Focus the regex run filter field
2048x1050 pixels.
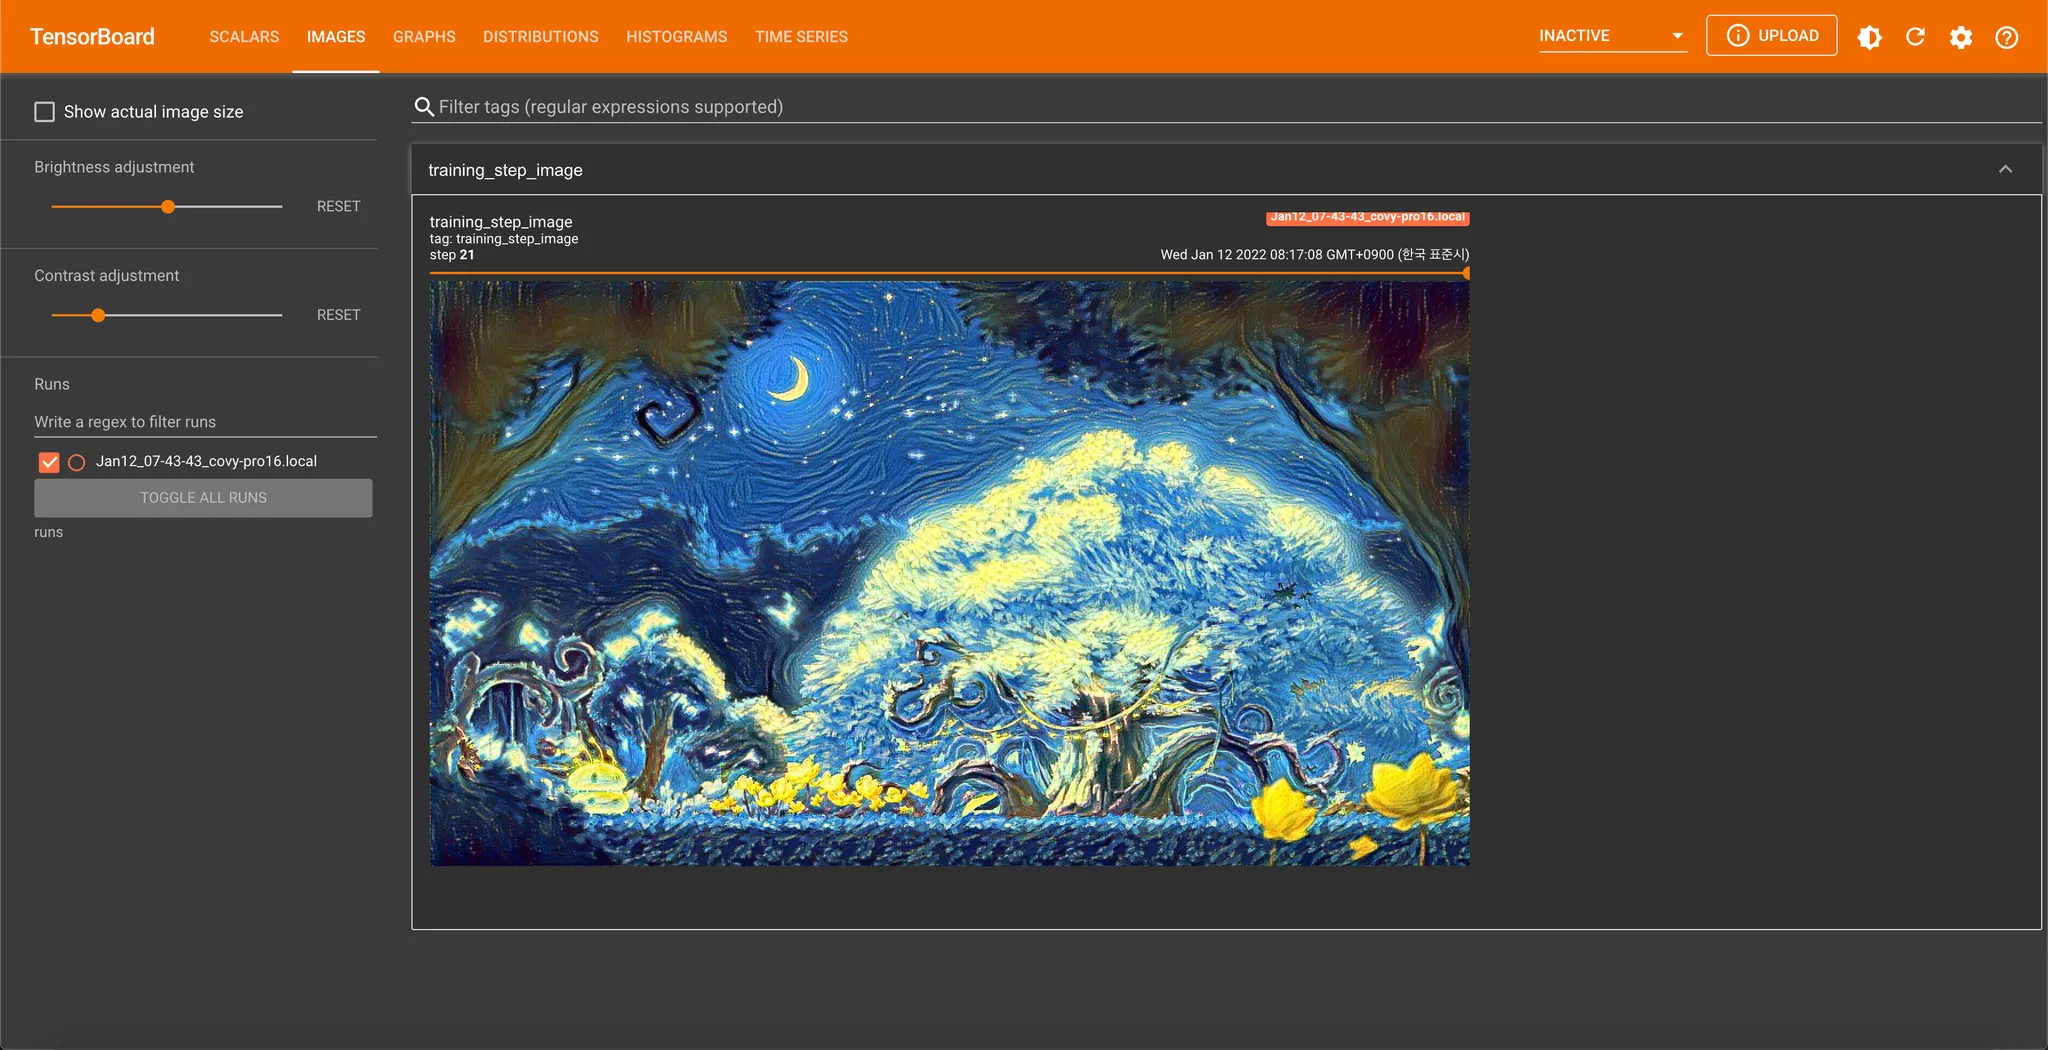(x=205, y=422)
